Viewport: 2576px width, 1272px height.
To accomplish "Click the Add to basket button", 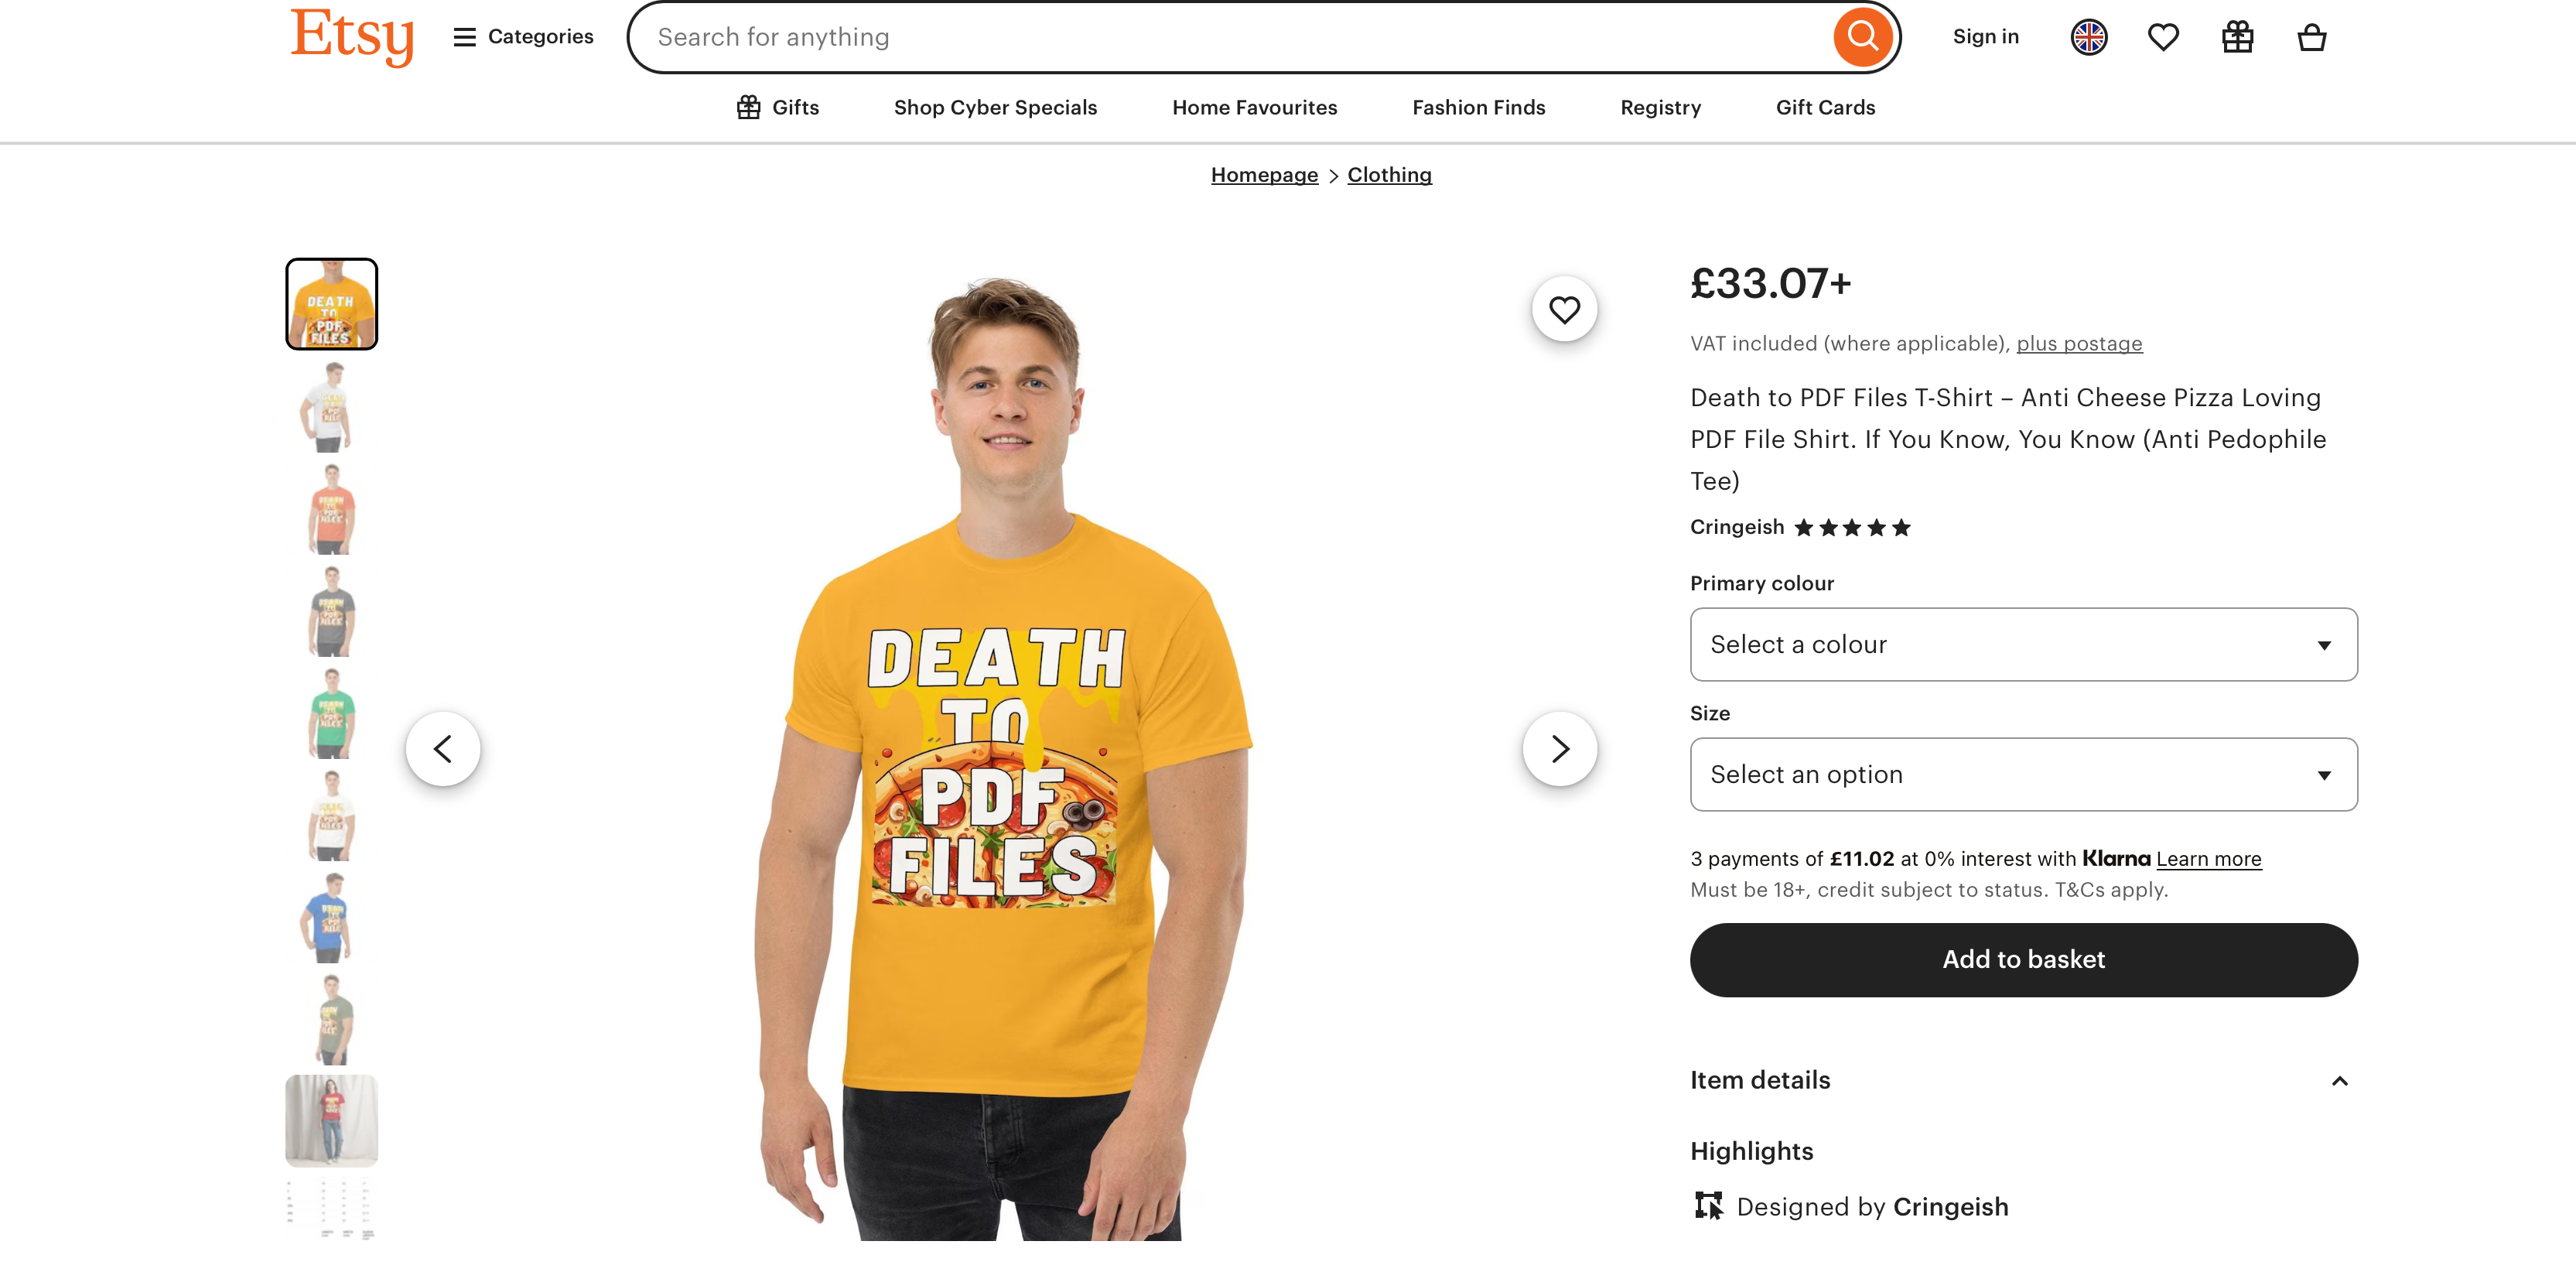I will [2023, 960].
